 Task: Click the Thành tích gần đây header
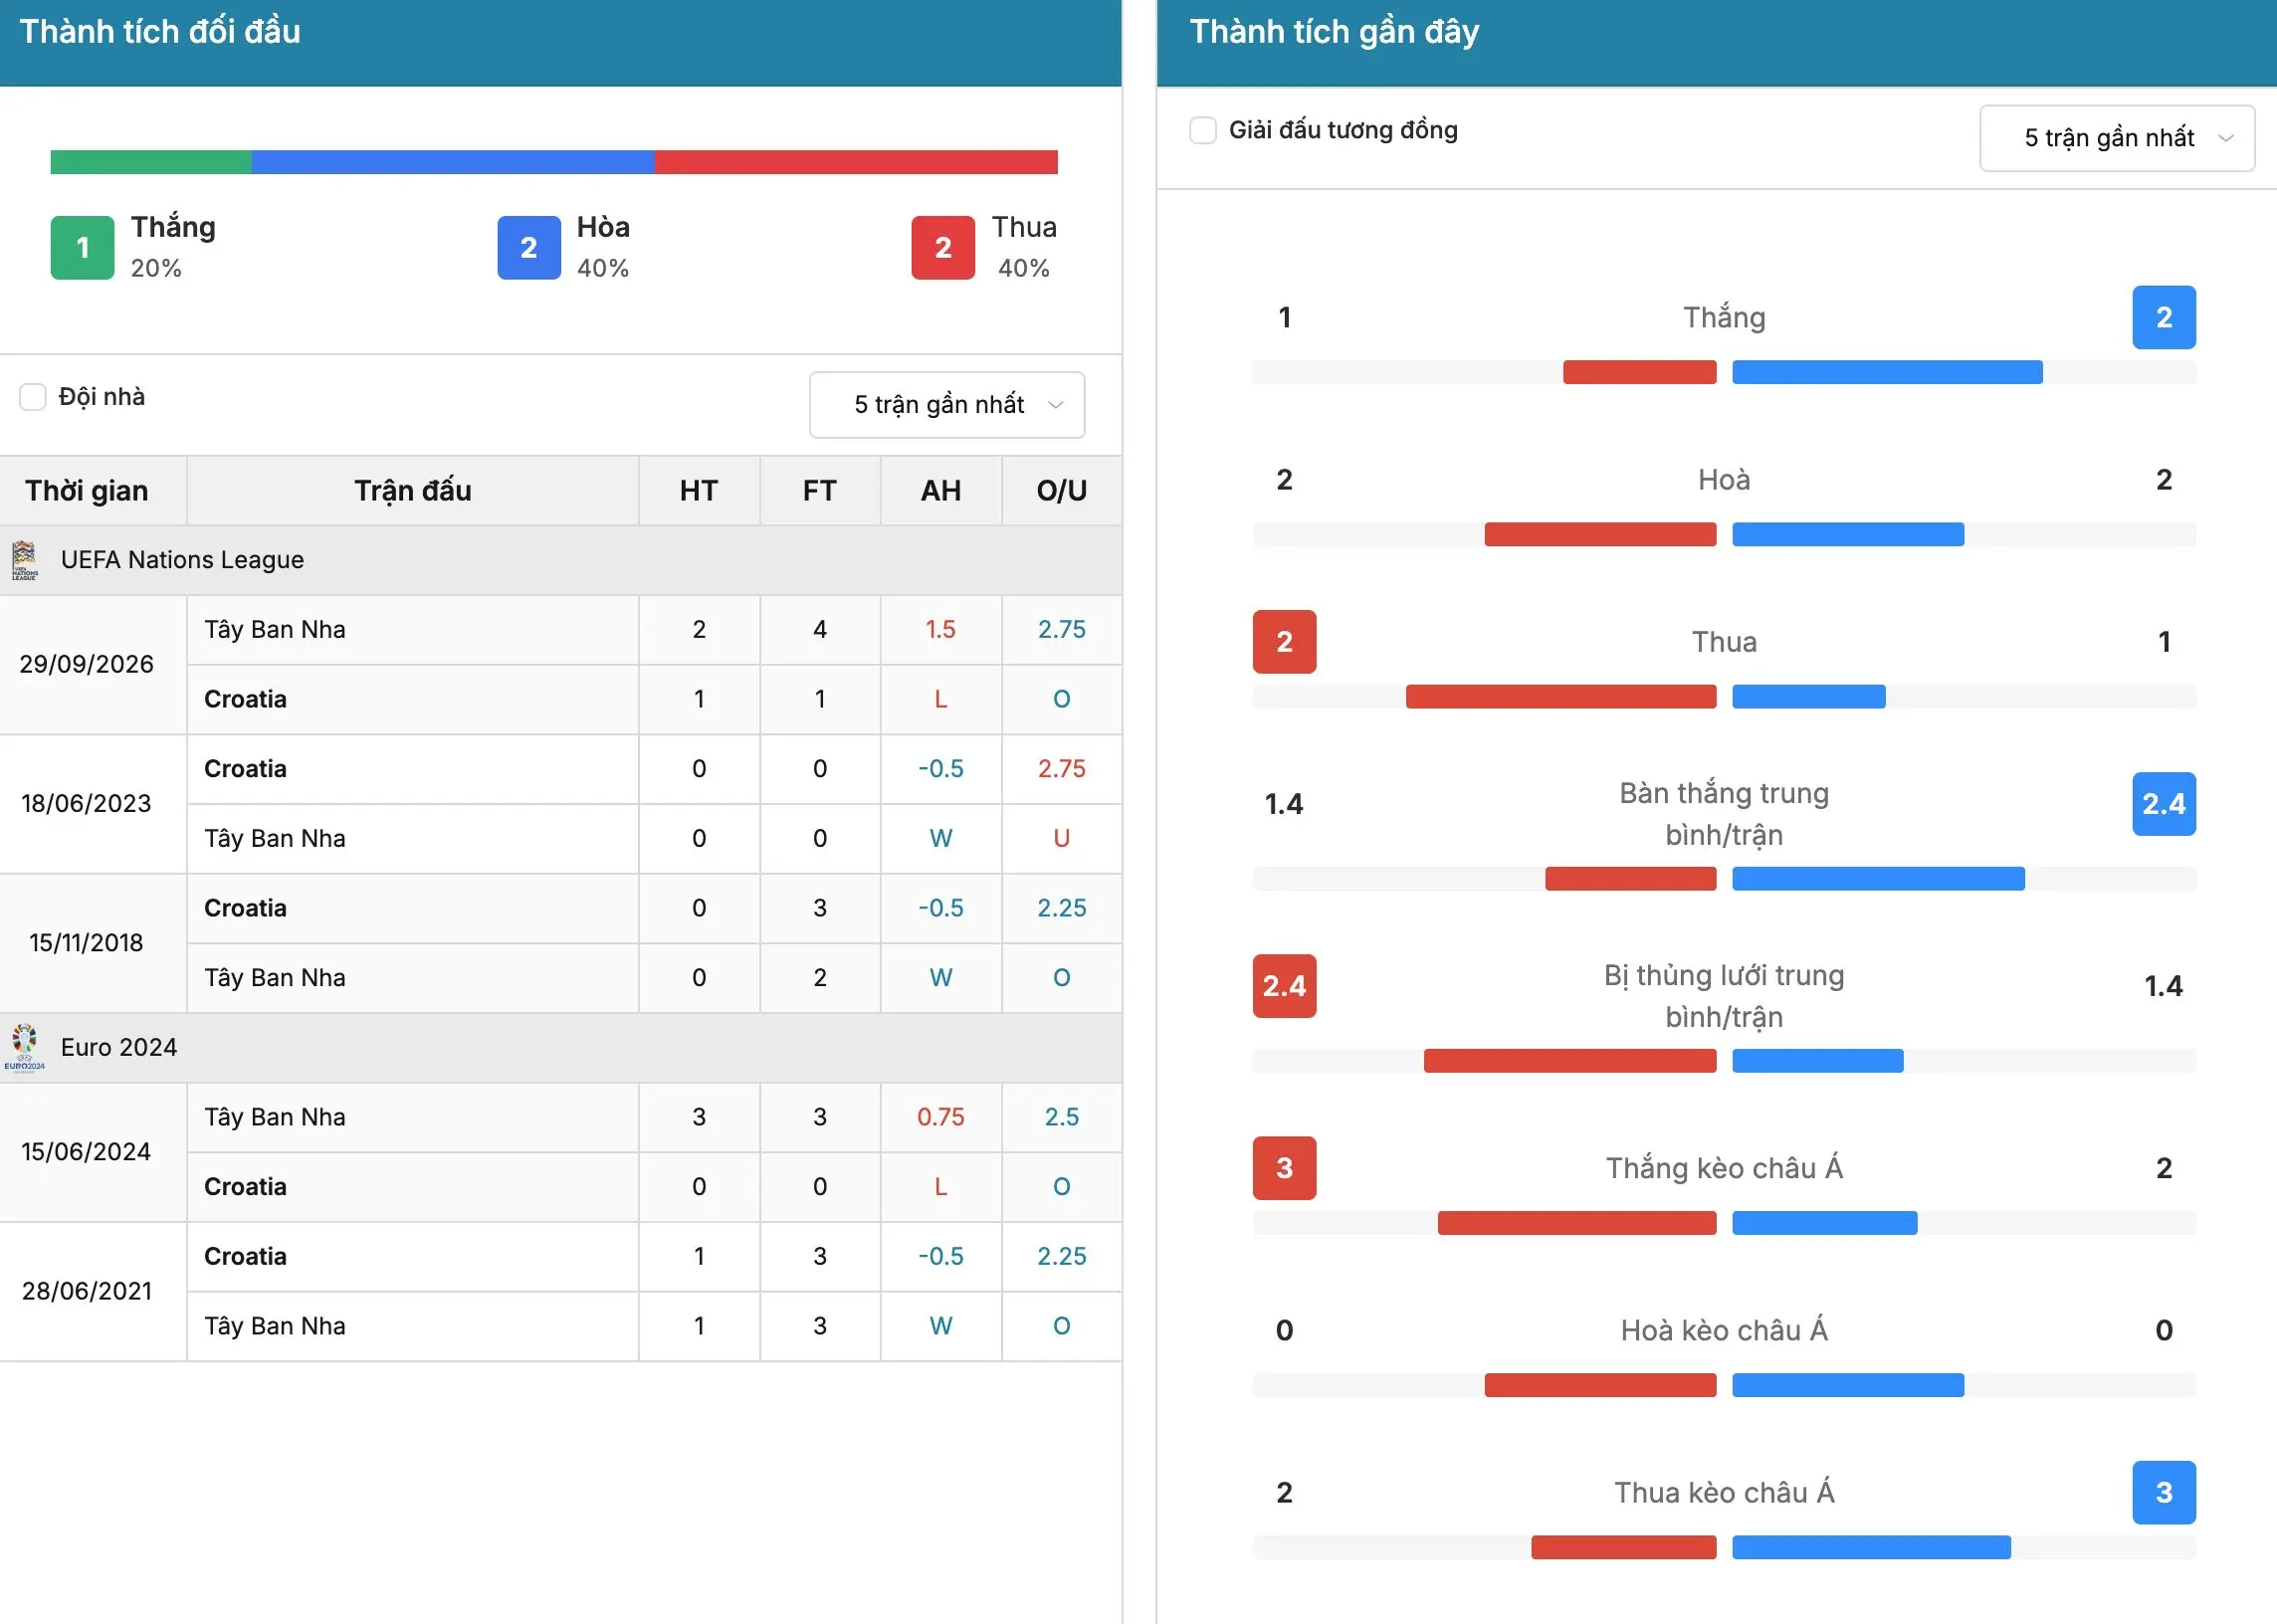(1334, 32)
